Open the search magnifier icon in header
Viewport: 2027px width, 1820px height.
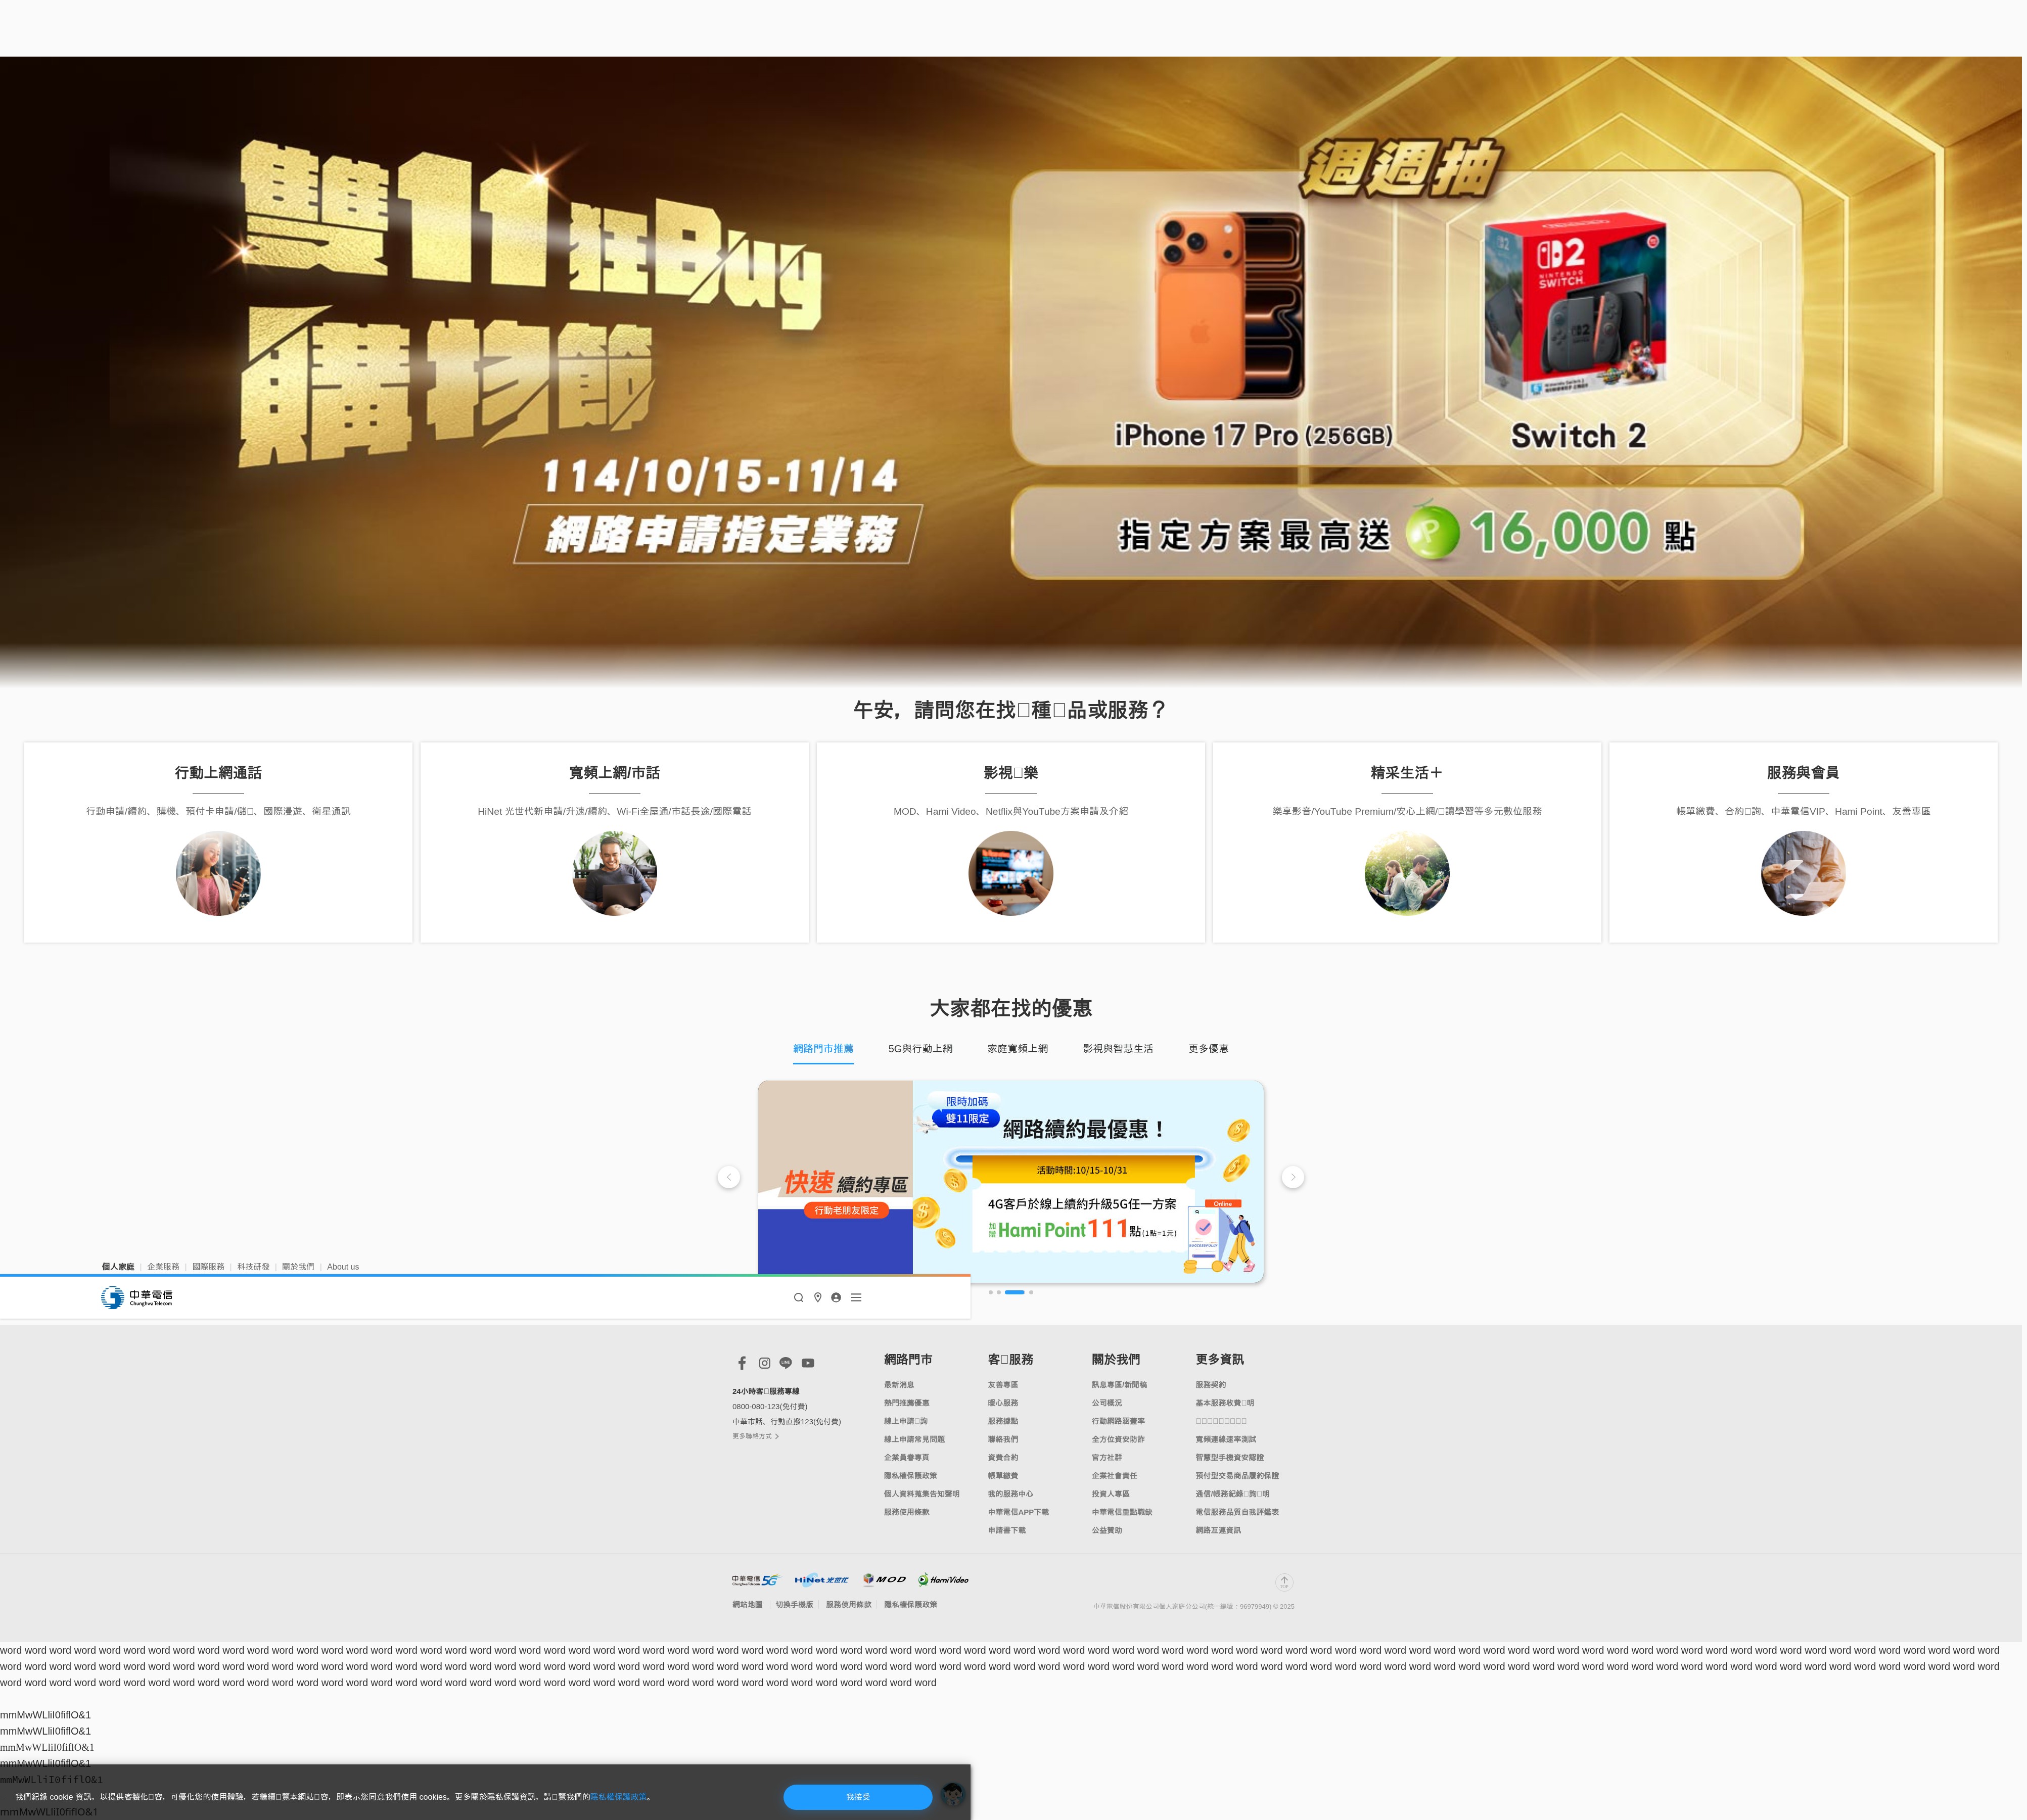pyautogui.click(x=798, y=1297)
